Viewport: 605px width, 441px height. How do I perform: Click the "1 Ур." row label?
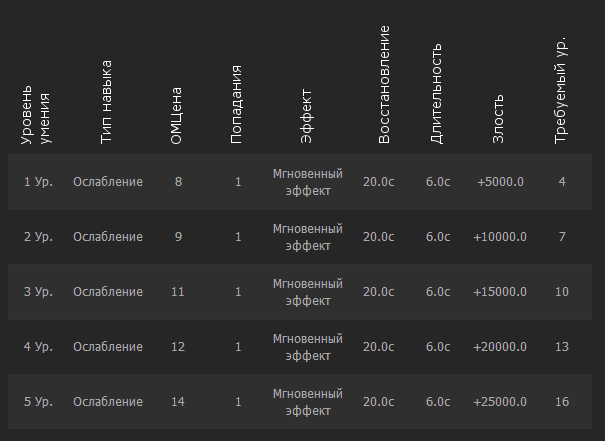[x=38, y=182]
